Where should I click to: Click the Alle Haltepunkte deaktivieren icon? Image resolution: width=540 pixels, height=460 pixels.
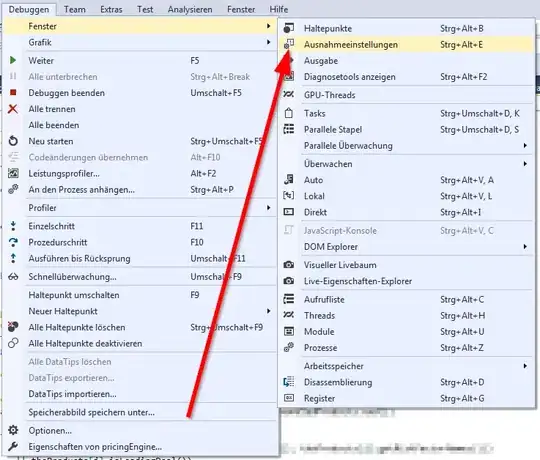click(x=13, y=343)
